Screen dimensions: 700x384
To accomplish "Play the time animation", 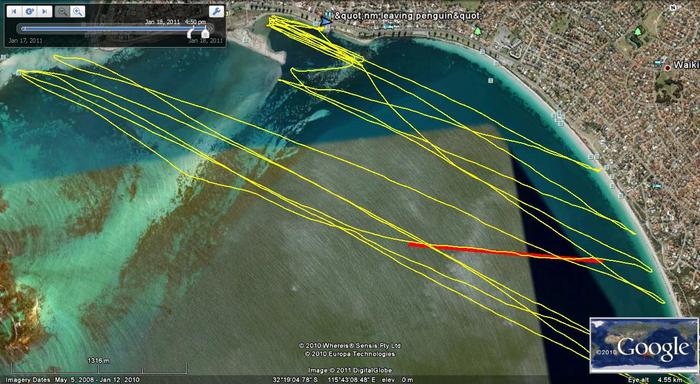I will pyautogui.click(x=29, y=12).
